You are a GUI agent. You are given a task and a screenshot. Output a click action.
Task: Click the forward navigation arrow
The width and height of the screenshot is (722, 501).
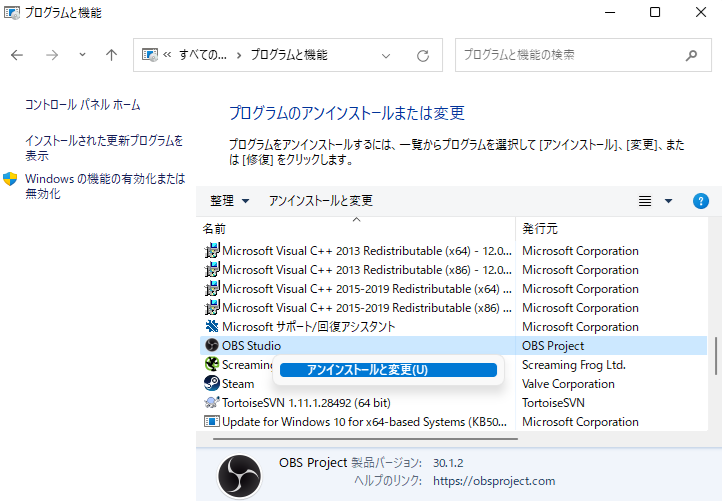pyautogui.click(x=52, y=55)
